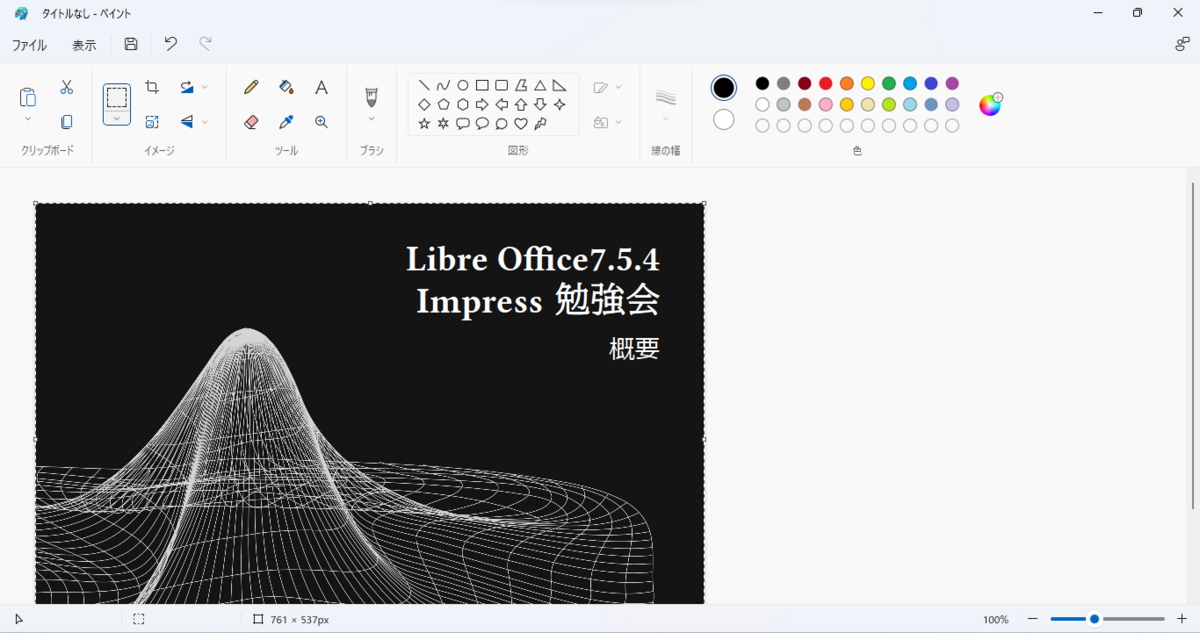Pick the right arrow shape

482,104
